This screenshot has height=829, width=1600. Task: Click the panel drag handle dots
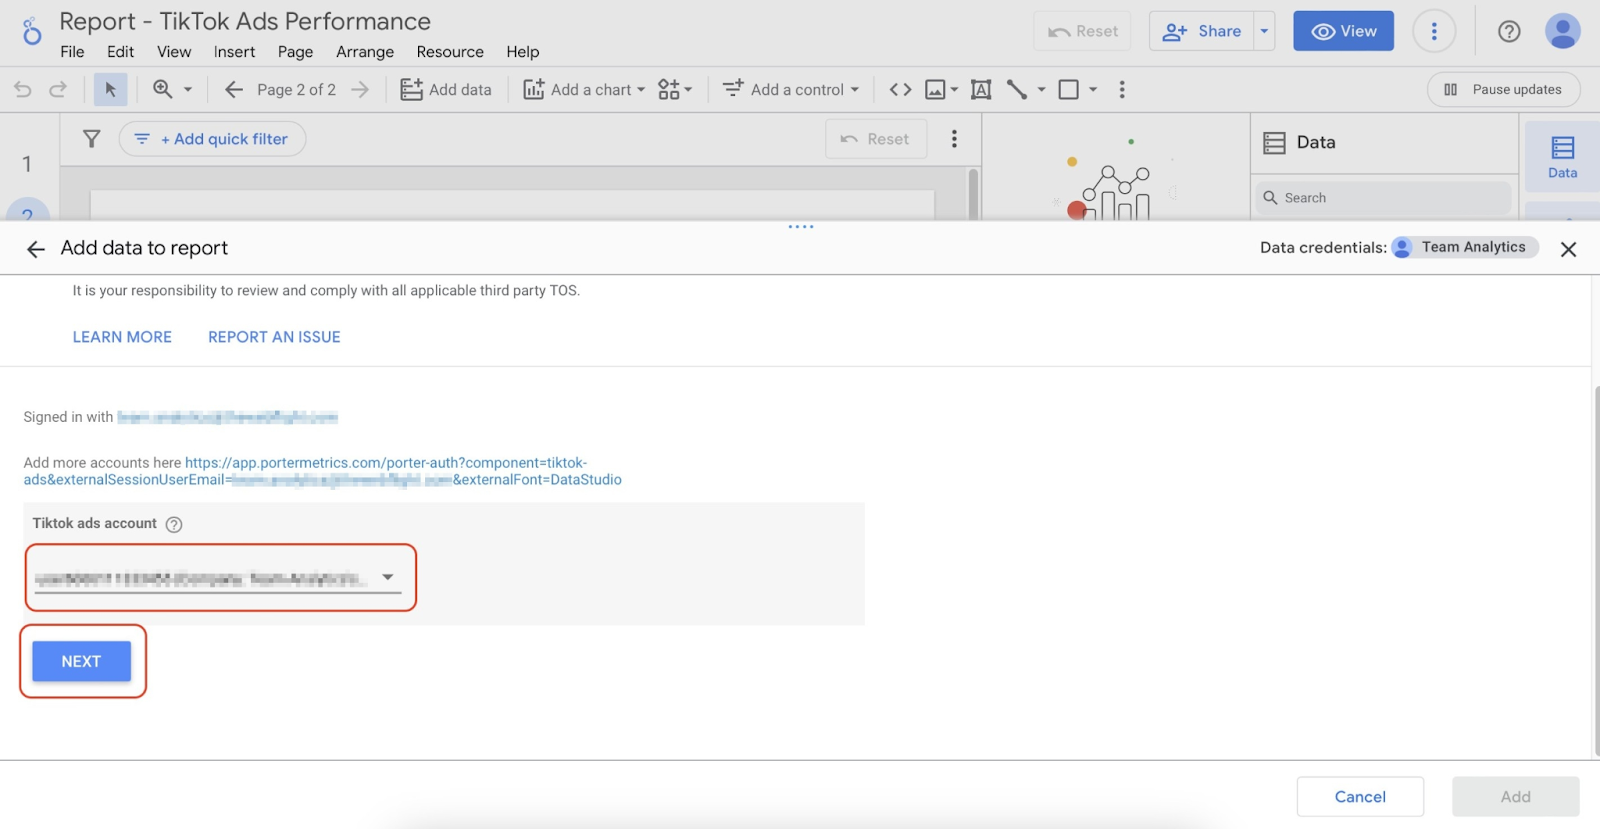[800, 227]
